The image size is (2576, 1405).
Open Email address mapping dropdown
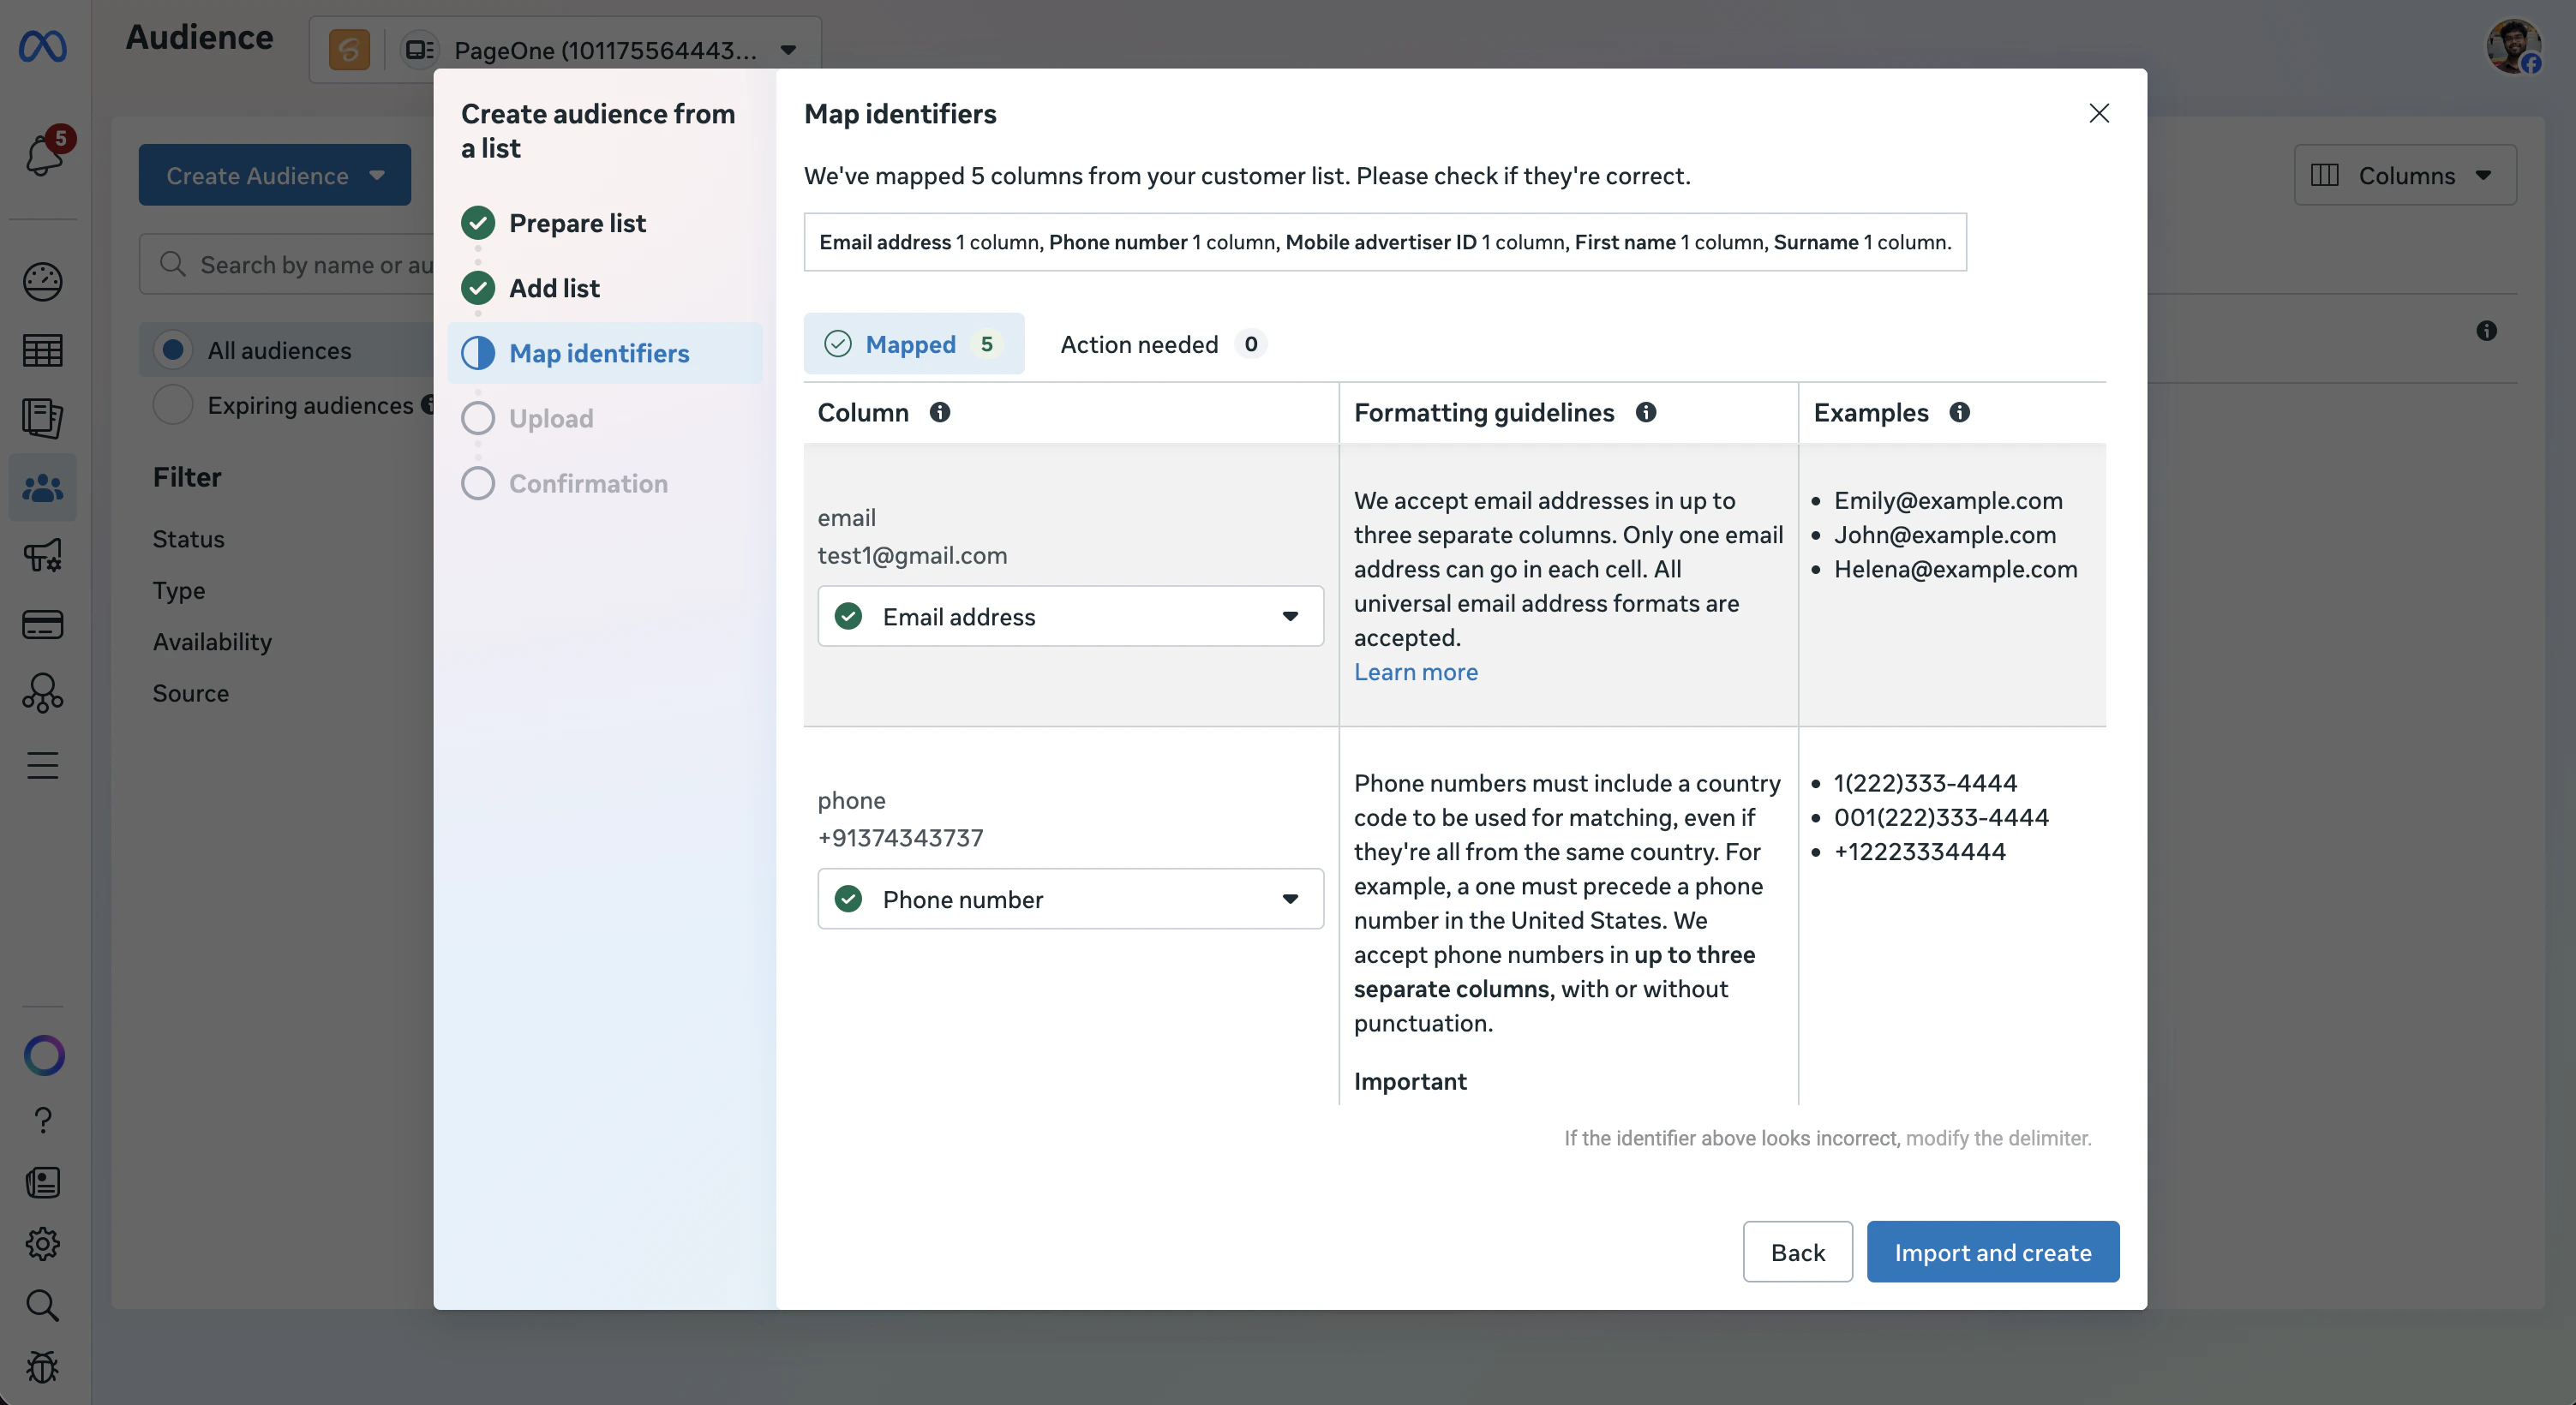[1070, 617]
